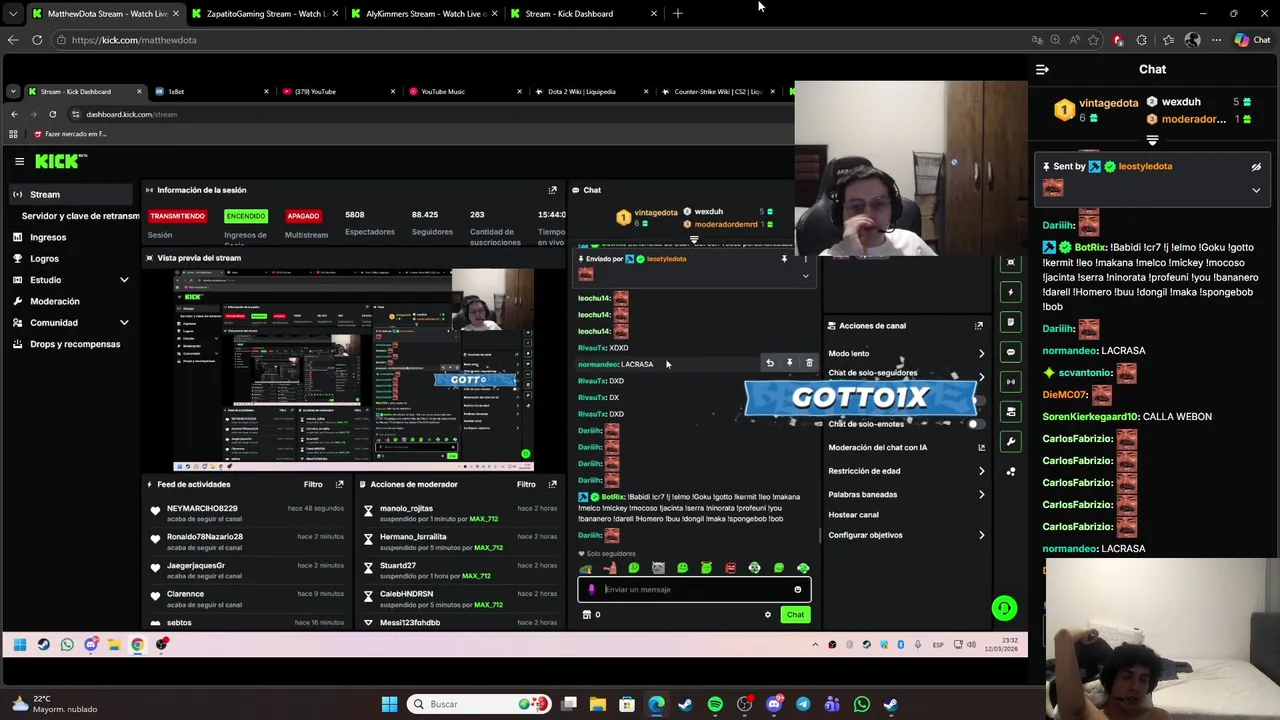Image resolution: width=1280 pixels, height=720 pixels.
Task: Open emoji picker in message box
Action: click(x=797, y=589)
